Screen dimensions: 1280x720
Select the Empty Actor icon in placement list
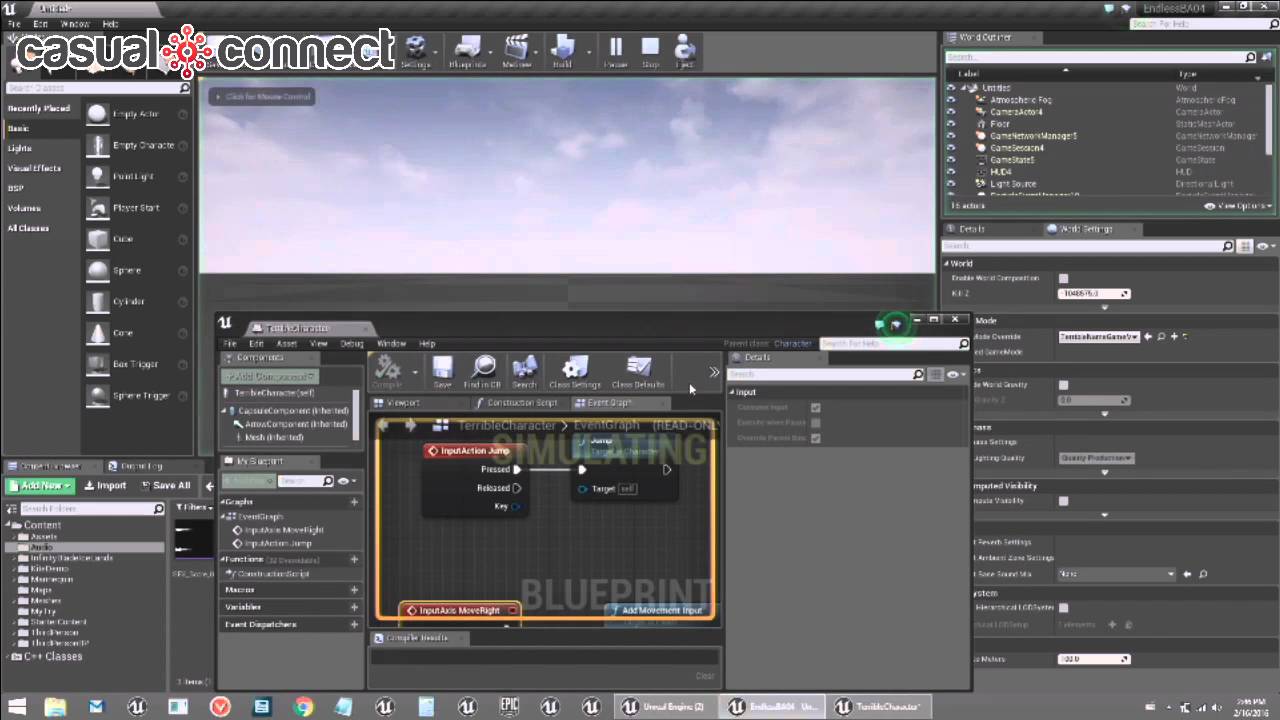tap(97, 114)
